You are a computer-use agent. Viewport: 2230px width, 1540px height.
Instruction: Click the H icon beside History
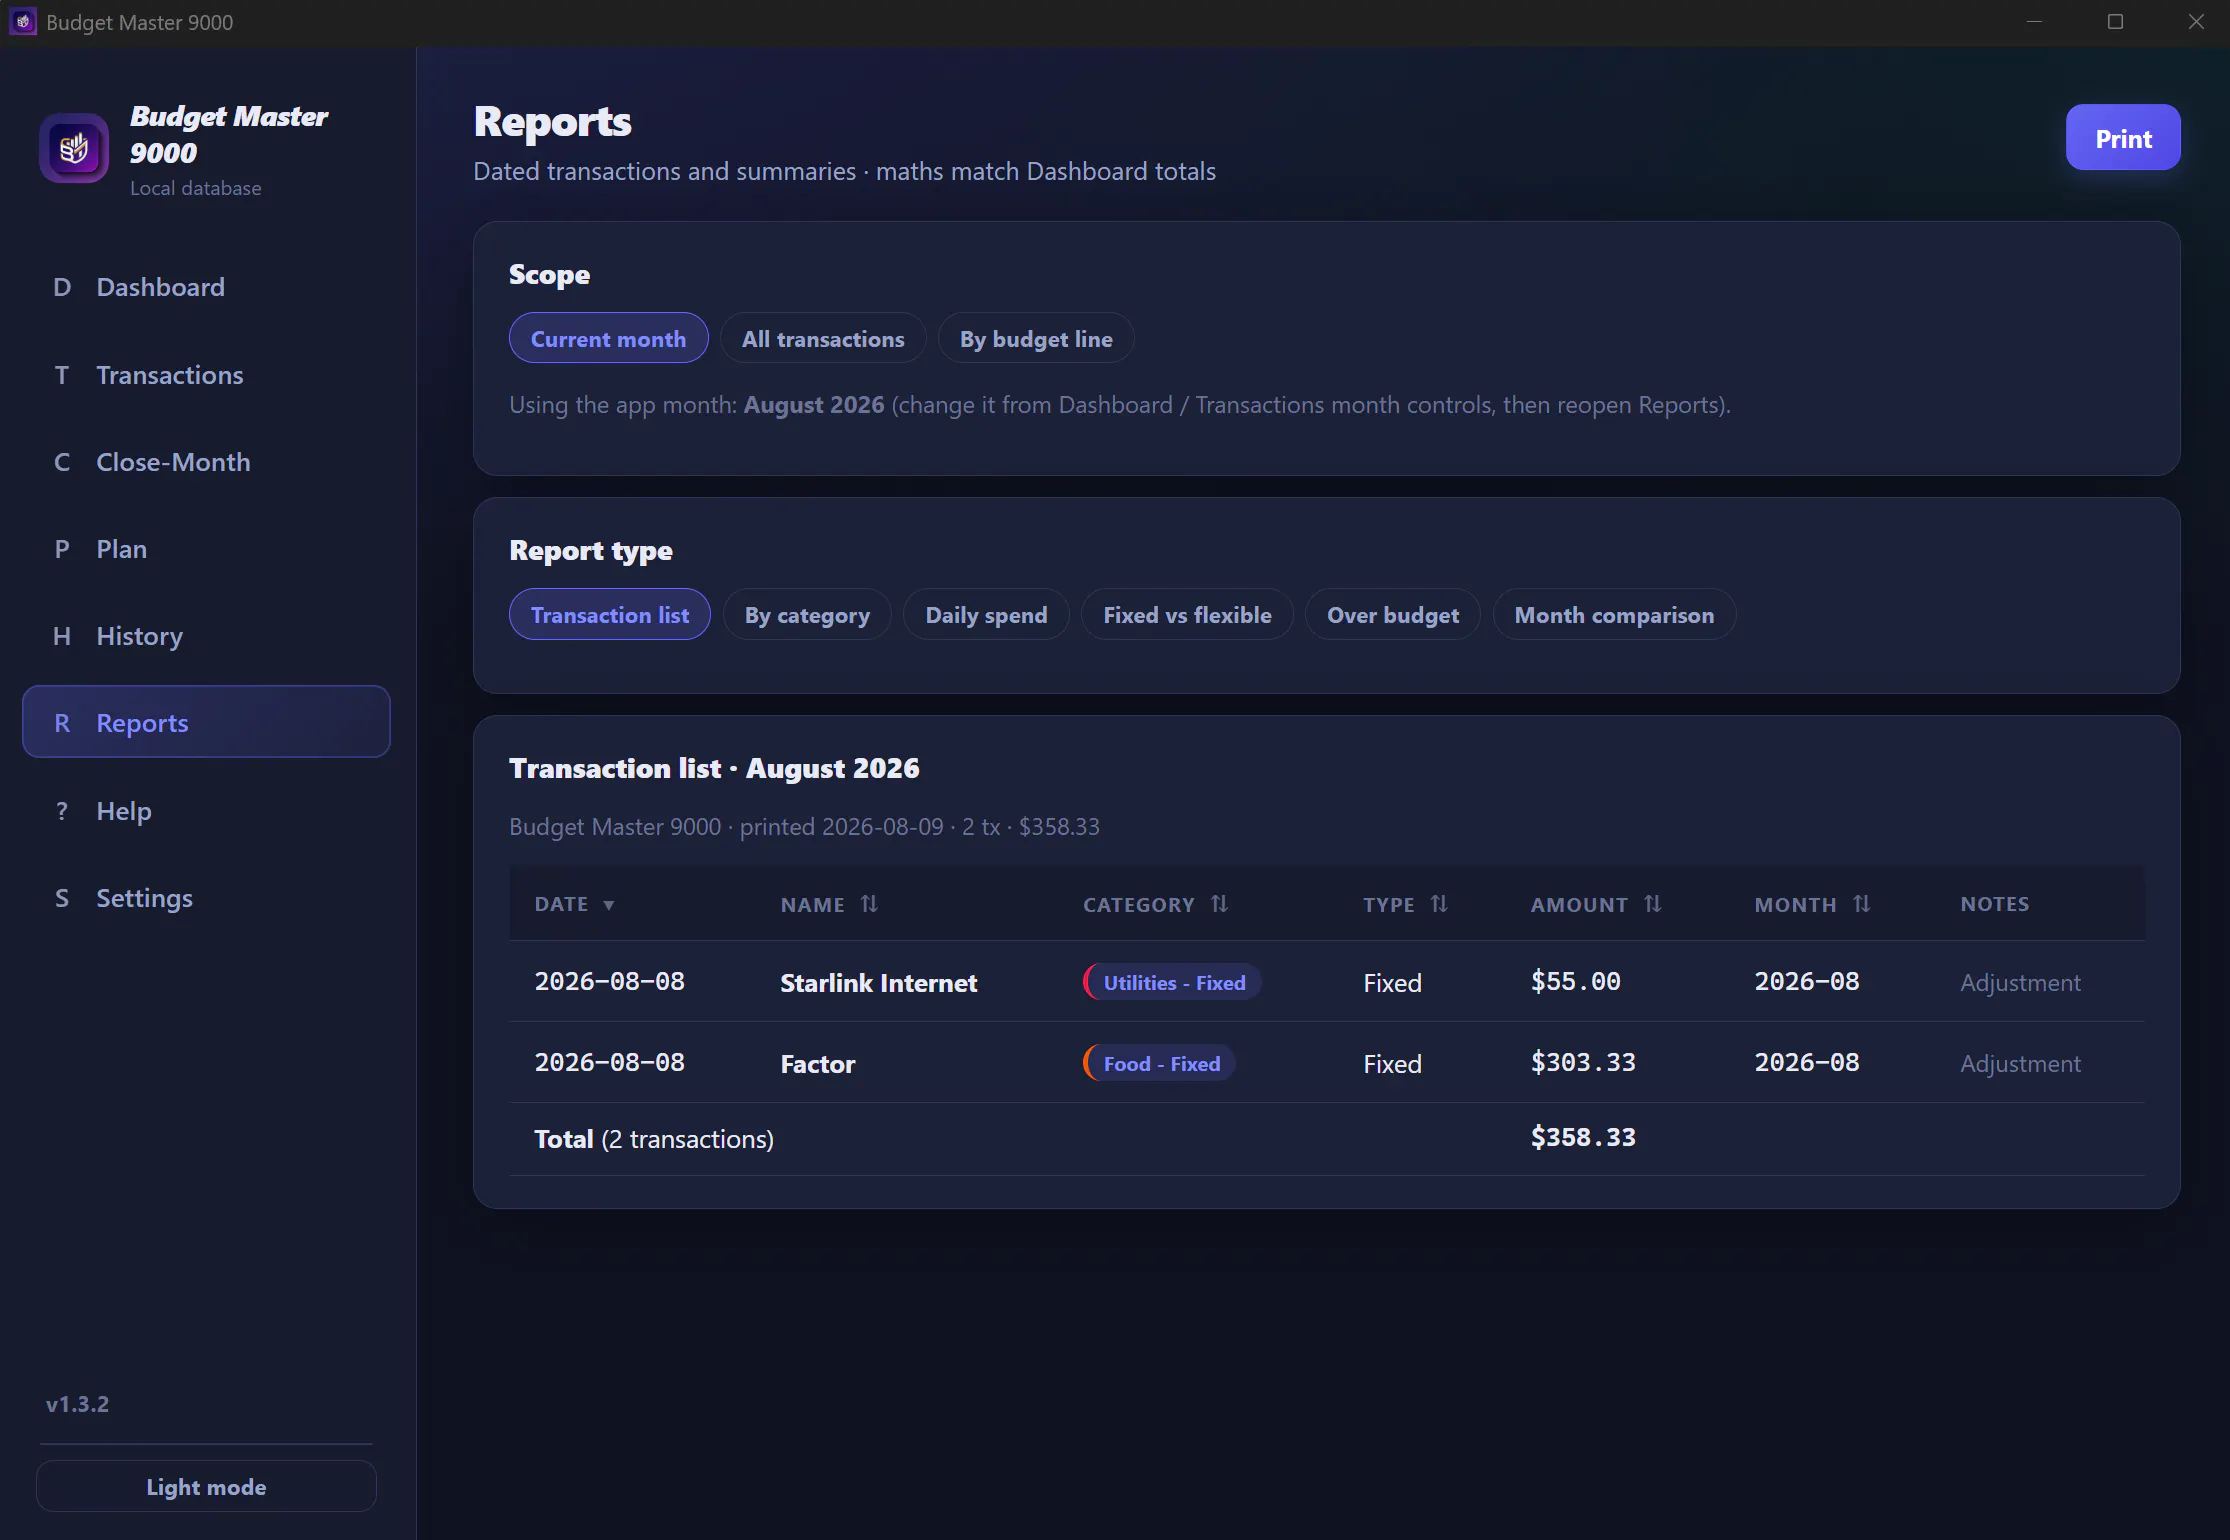[x=62, y=636]
